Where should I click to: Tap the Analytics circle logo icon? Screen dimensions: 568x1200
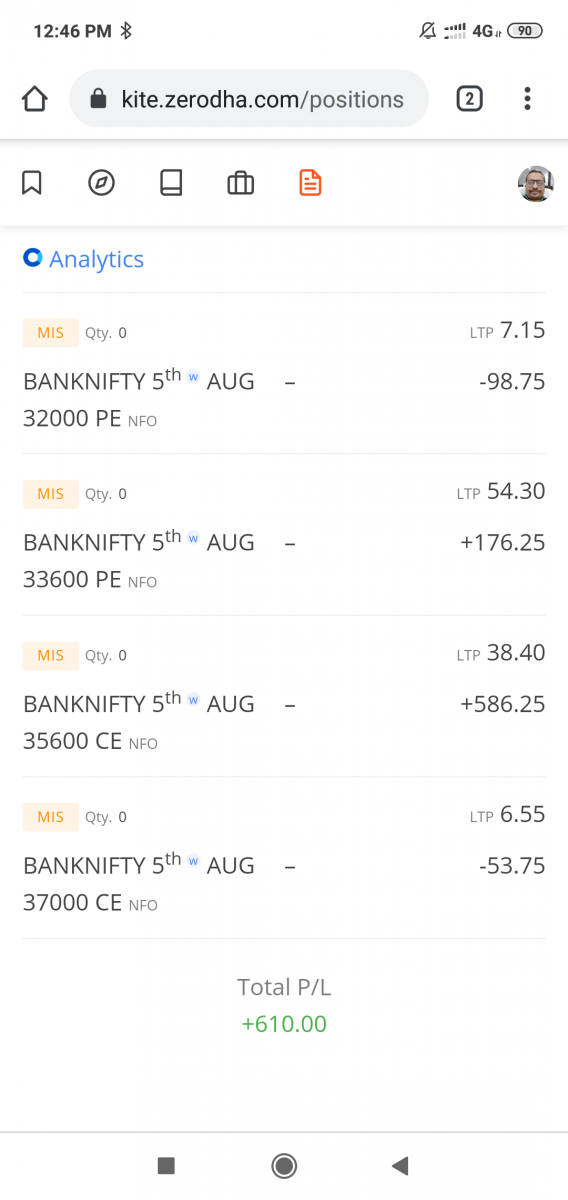(x=32, y=258)
